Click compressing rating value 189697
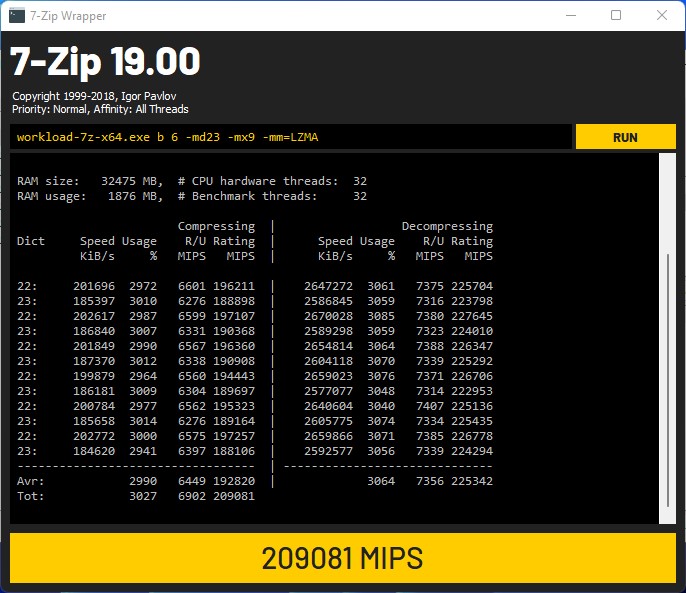The image size is (686, 593). 234,391
